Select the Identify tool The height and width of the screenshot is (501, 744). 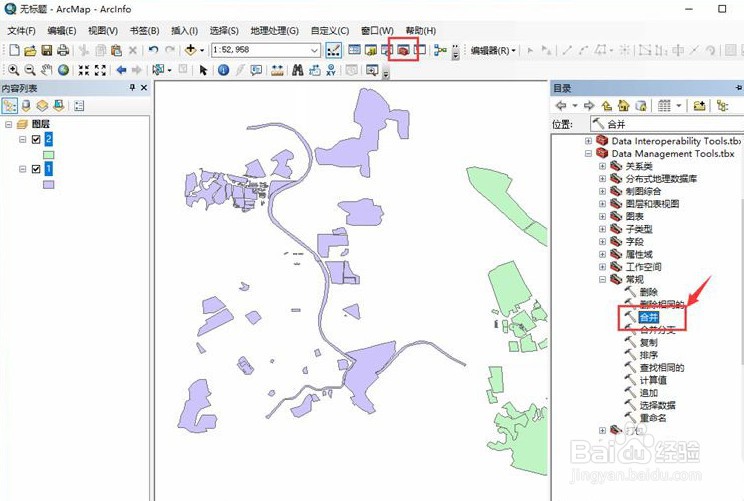(223, 70)
